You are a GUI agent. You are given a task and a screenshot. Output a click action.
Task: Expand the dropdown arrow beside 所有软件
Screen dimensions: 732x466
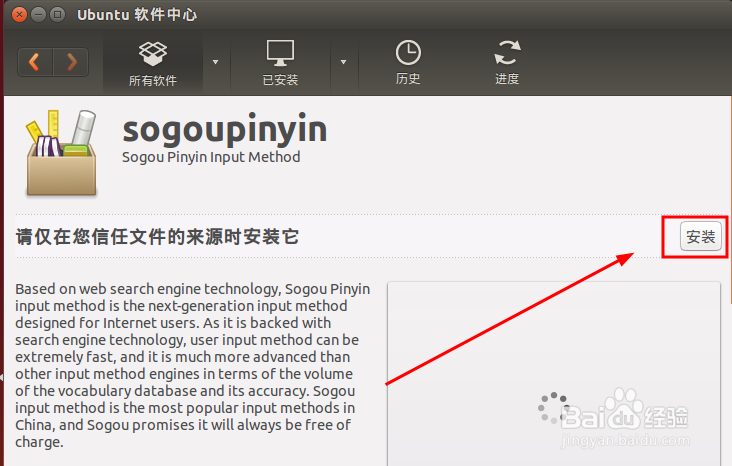tap(215, 62)
